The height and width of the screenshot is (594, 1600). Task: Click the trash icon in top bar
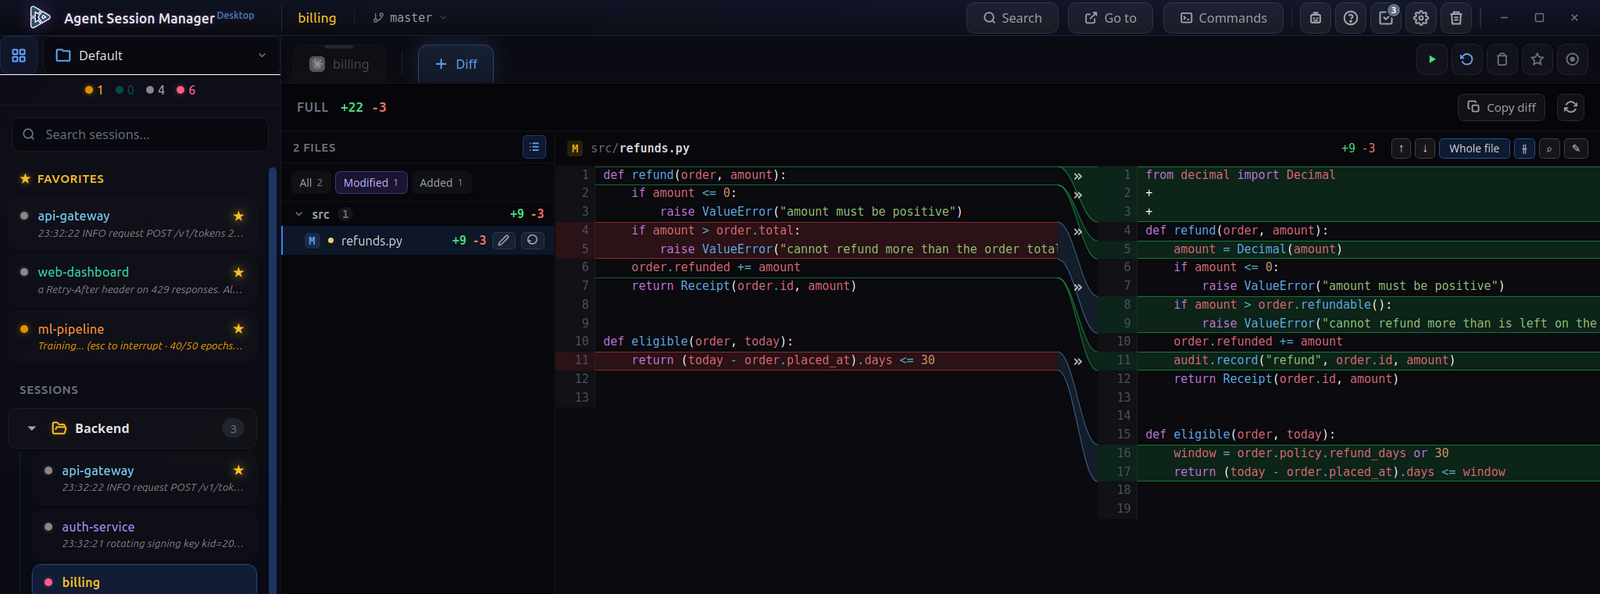pyautogui.click(x=1456, y=18)
